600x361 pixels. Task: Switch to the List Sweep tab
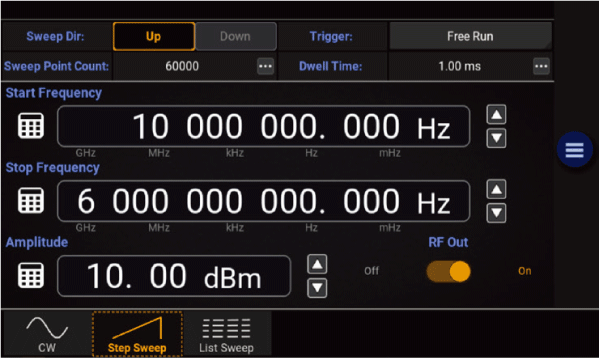(x=227, y=334)
